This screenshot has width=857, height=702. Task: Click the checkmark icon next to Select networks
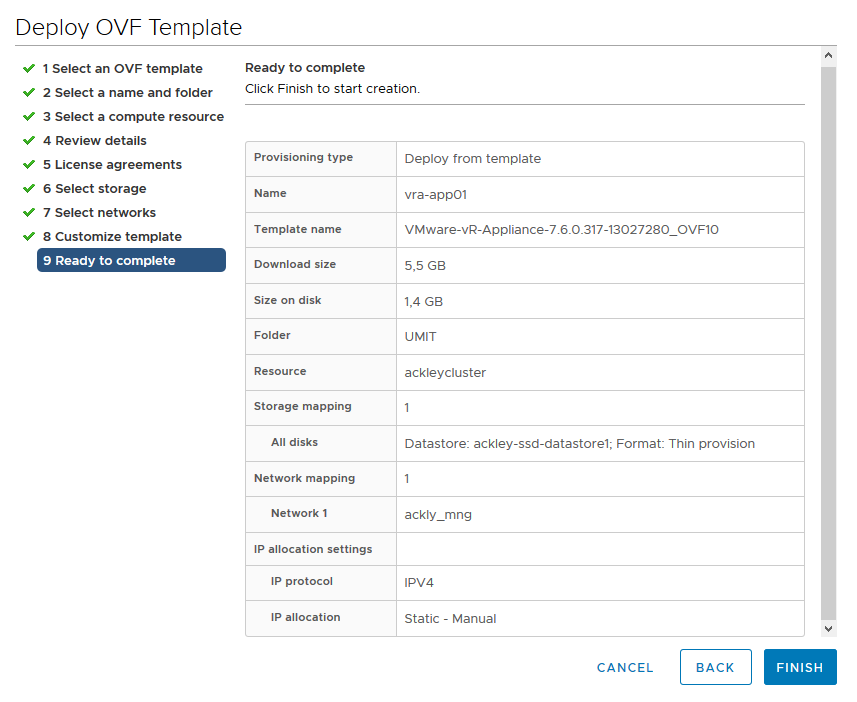click(x=29, y=213)
